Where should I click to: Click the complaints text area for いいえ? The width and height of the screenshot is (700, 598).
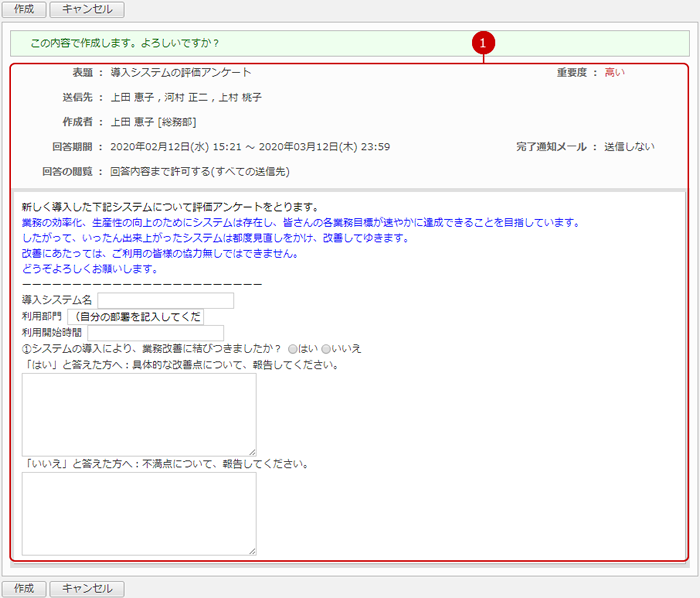139,513
